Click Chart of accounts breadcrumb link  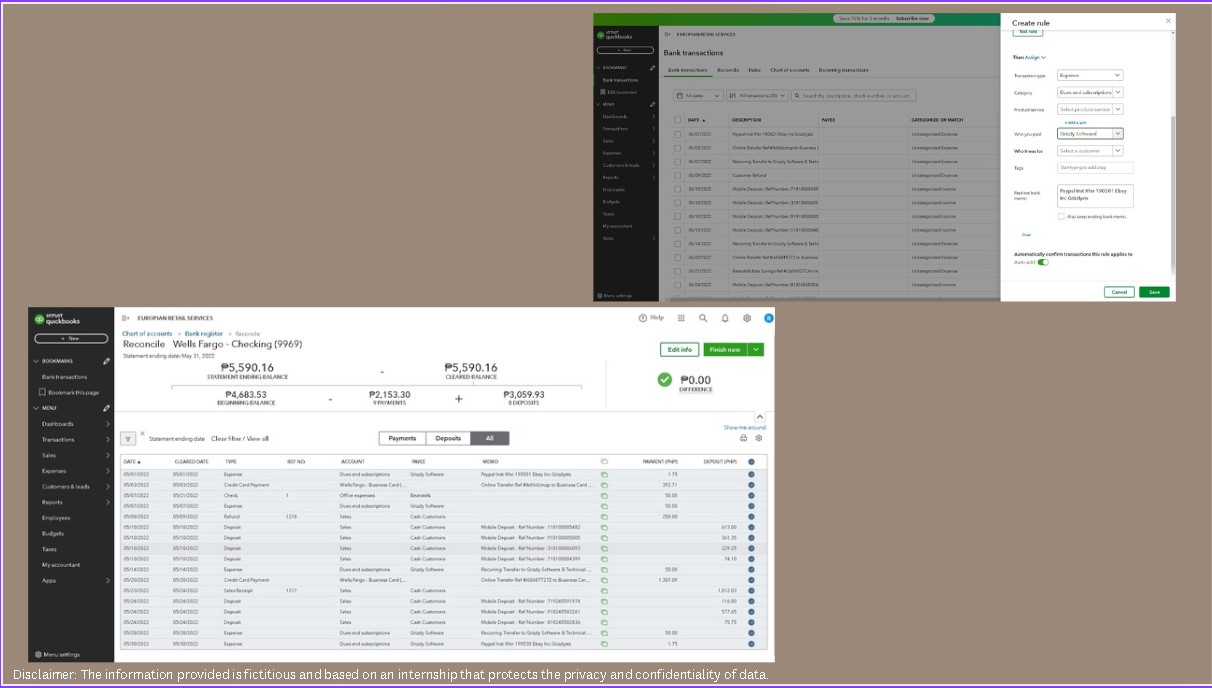coord(149,333)
